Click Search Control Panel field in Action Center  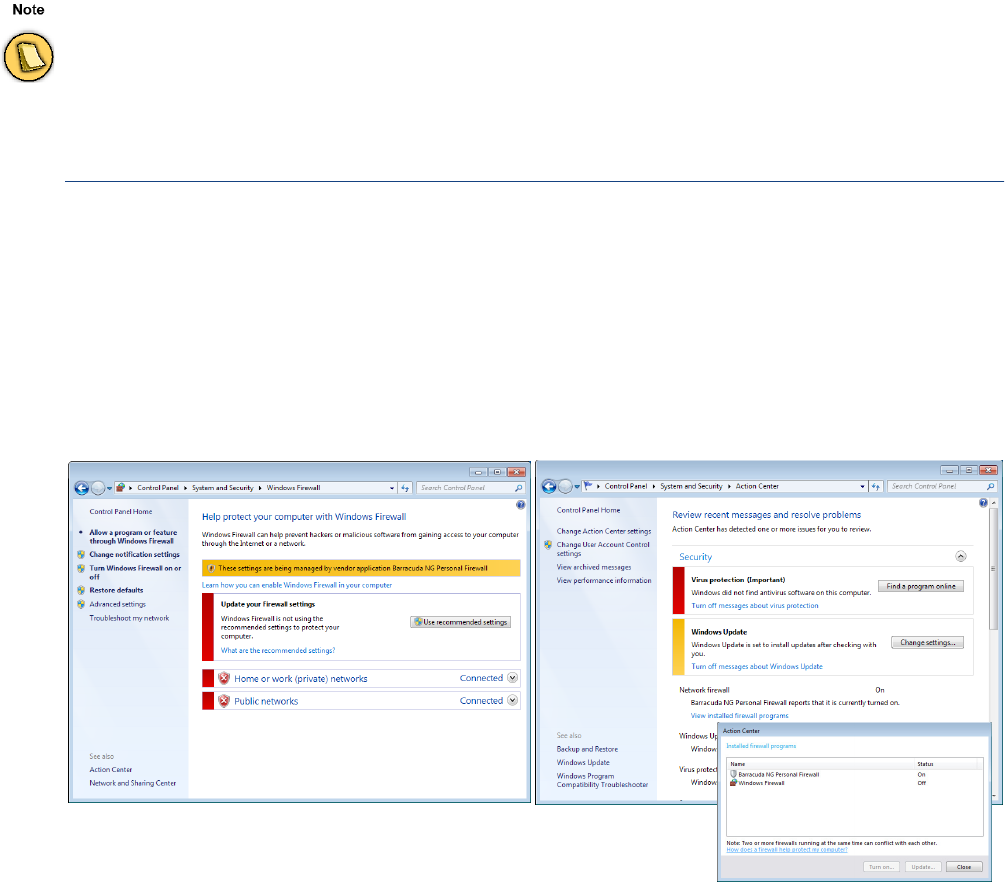(942, 487)
